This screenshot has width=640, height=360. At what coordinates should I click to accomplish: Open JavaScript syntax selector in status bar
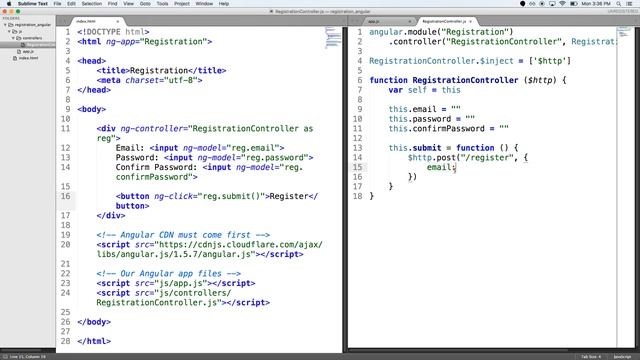pos(622,357)
